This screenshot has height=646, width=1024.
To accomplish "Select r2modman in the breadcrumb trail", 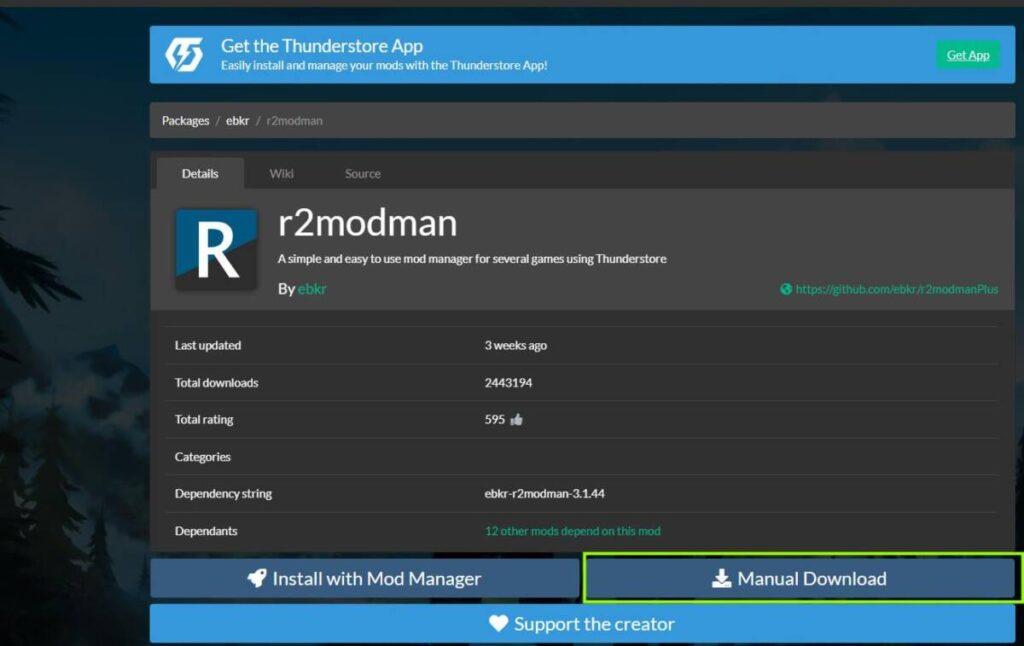I will [294, 121].
